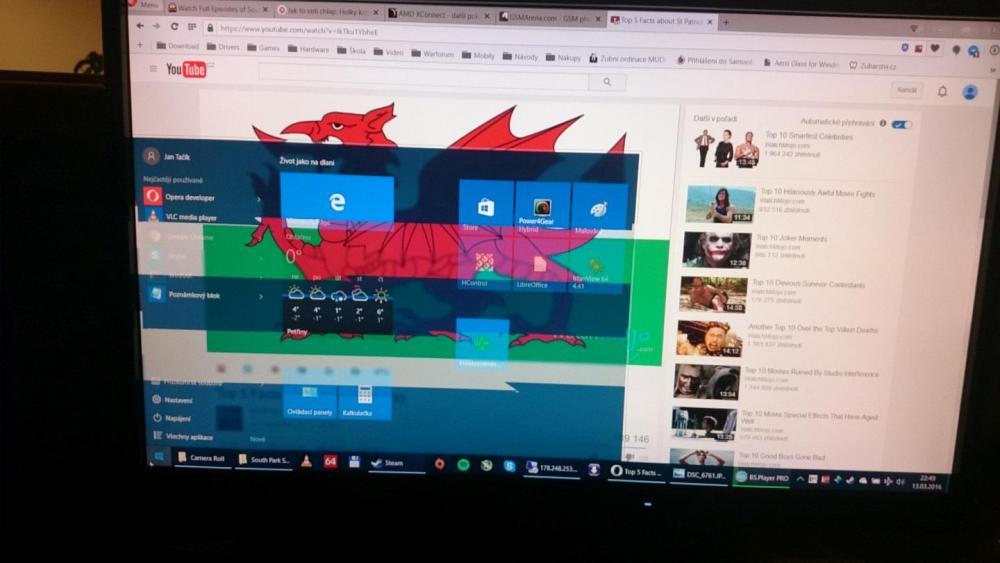Open the YouTube hamburger guide menu
The image size is (1000, 563).
(153, 68)
